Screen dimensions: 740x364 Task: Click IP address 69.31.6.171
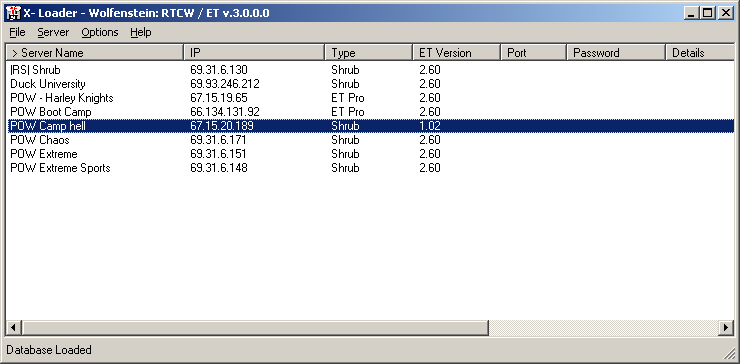coord(218,140)
